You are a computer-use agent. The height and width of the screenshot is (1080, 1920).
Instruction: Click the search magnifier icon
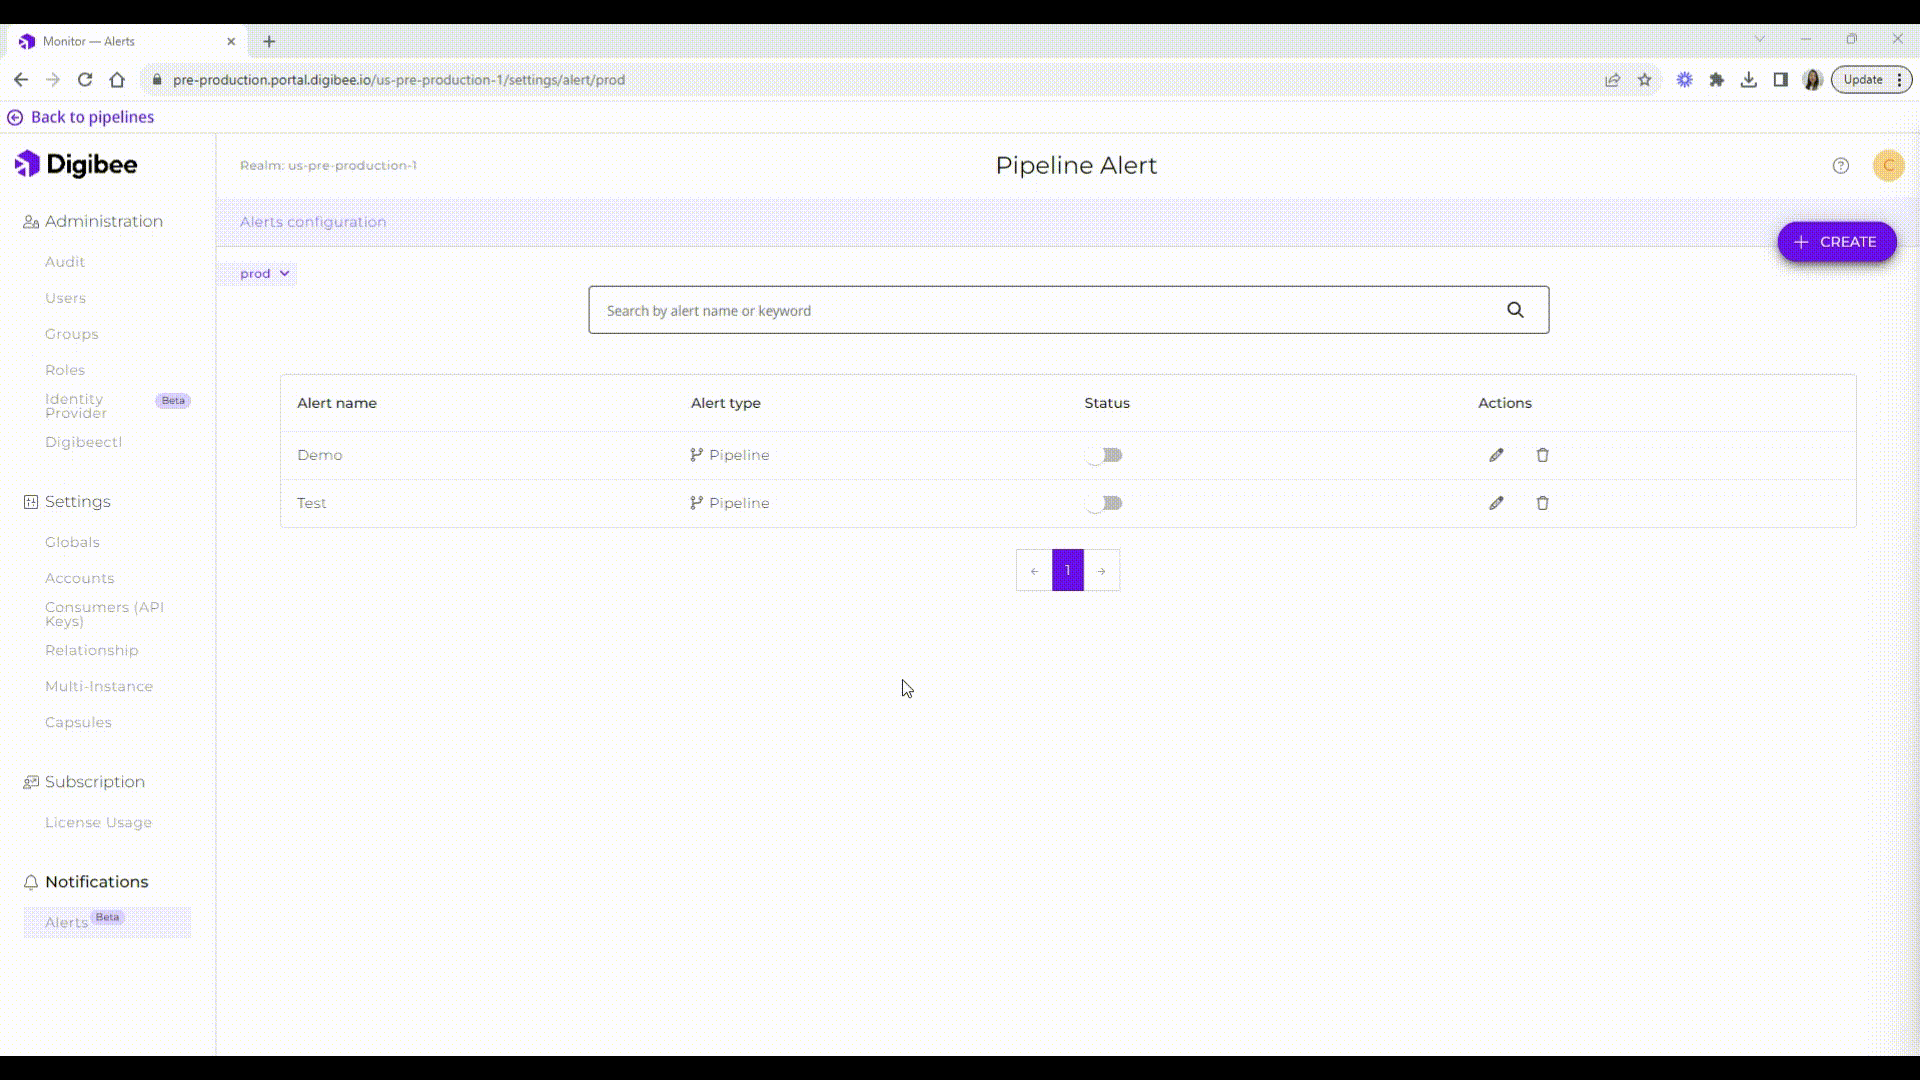click(1515, 310)
